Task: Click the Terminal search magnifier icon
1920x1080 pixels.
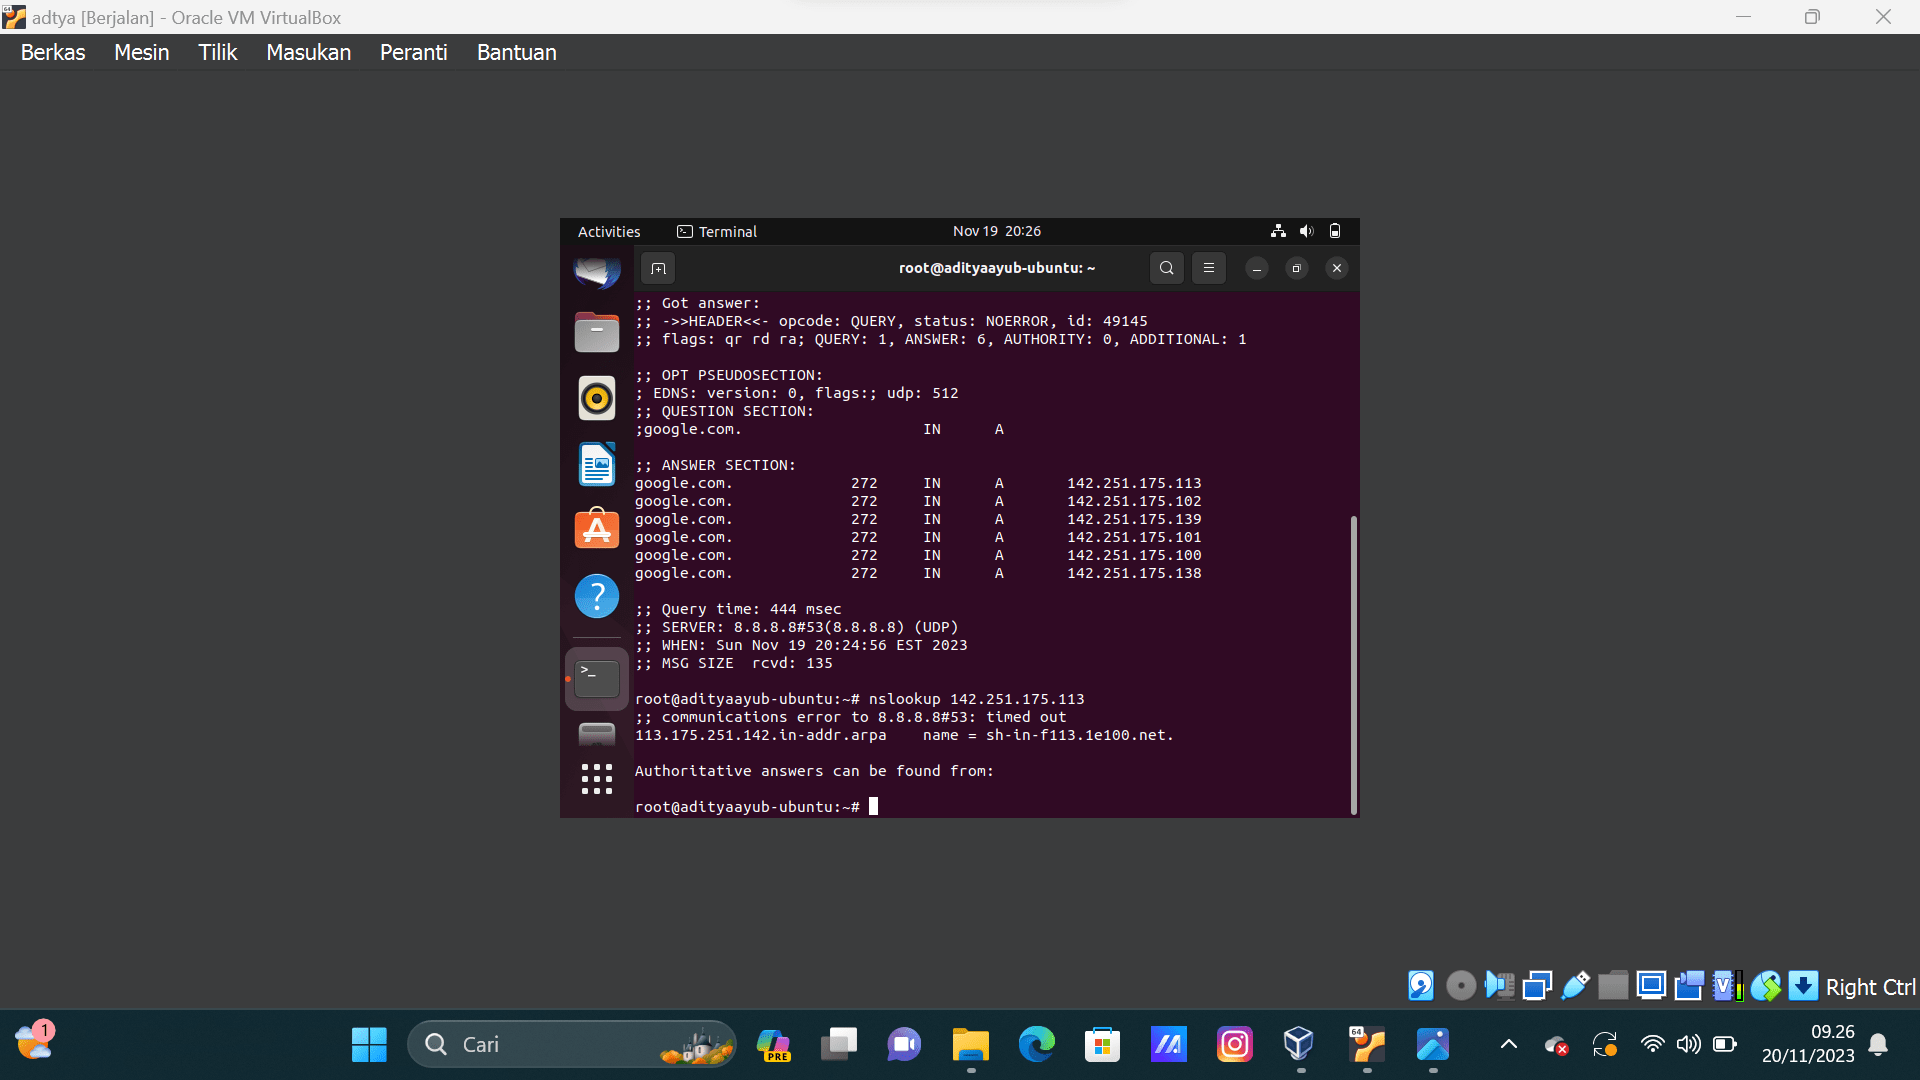Action: (1166, 268)
